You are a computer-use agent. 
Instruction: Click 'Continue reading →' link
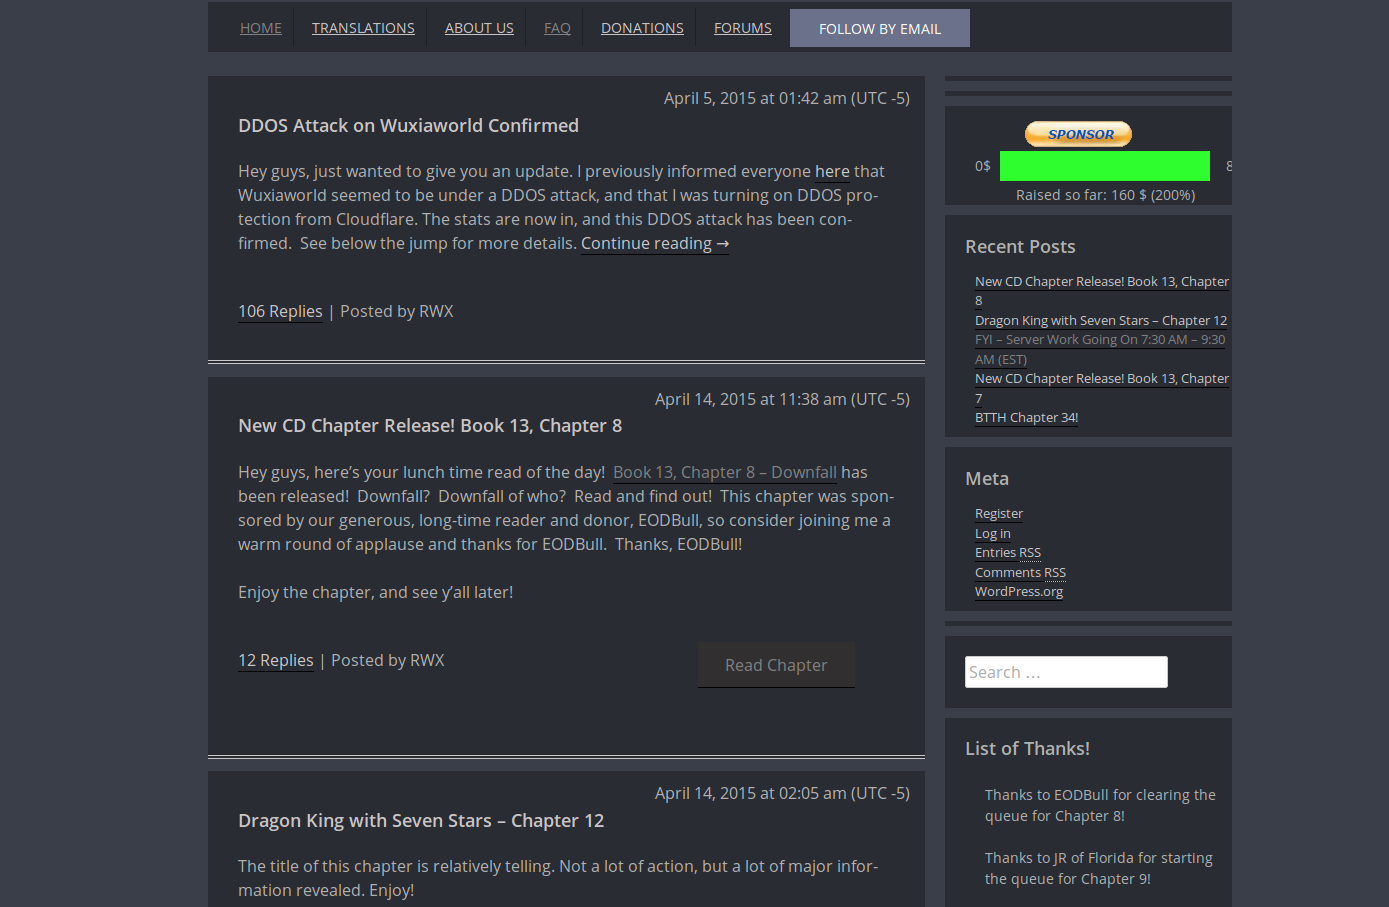tap(655, 243)
